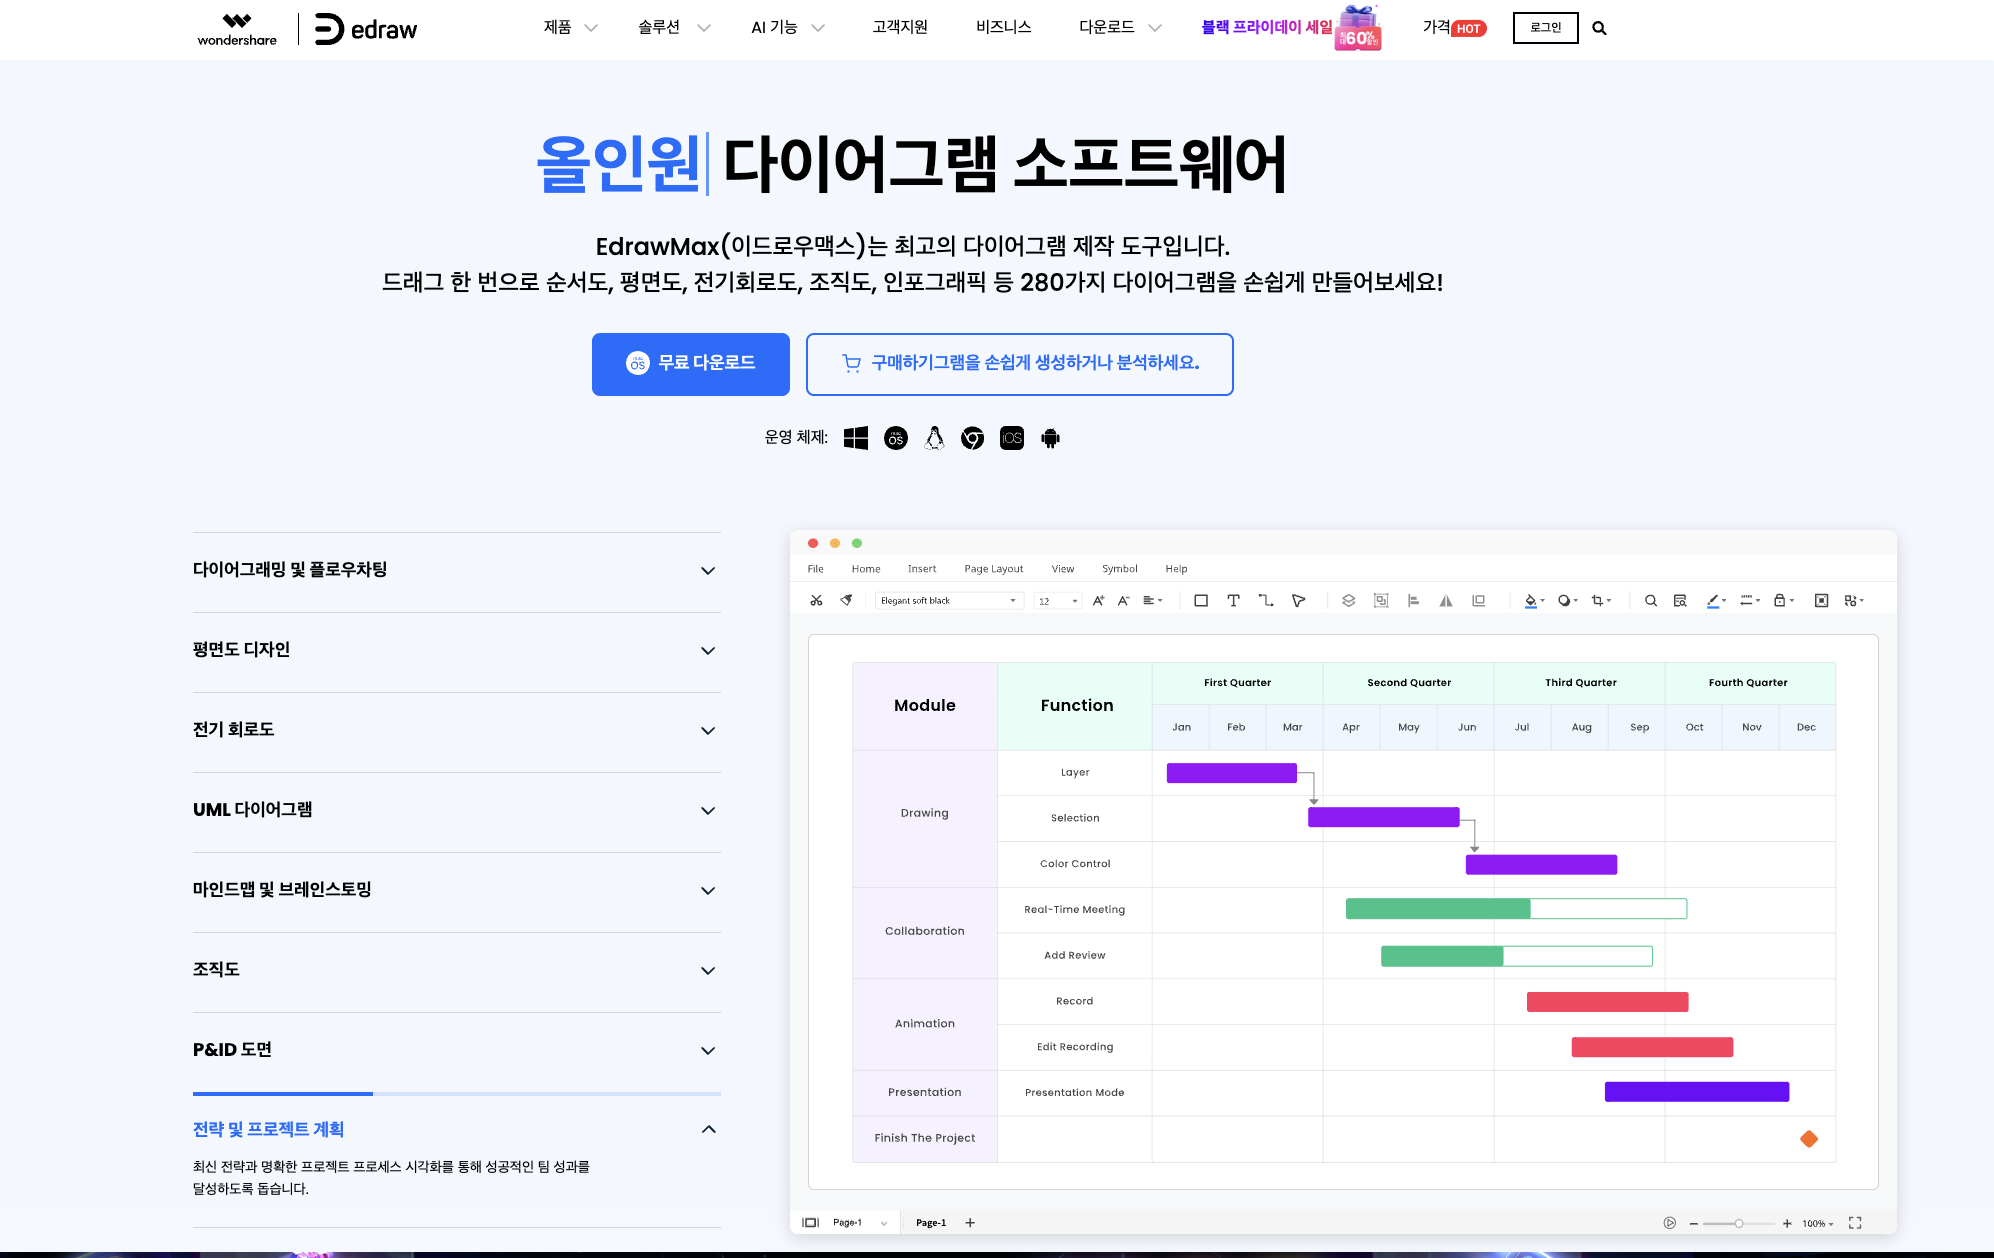Click the scissors cut icon in editor toolbar

click(816, 601)
